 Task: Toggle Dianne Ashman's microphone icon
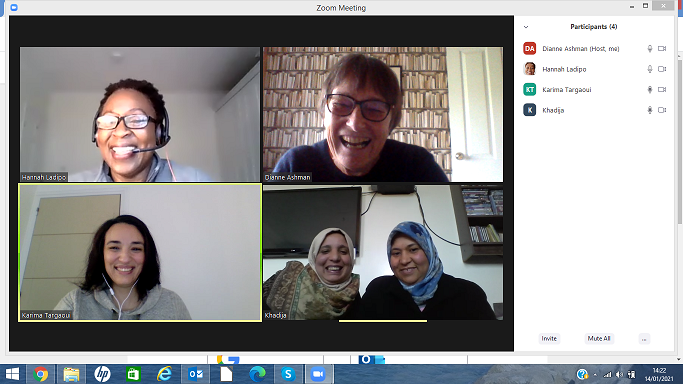[x=649, y=49]
